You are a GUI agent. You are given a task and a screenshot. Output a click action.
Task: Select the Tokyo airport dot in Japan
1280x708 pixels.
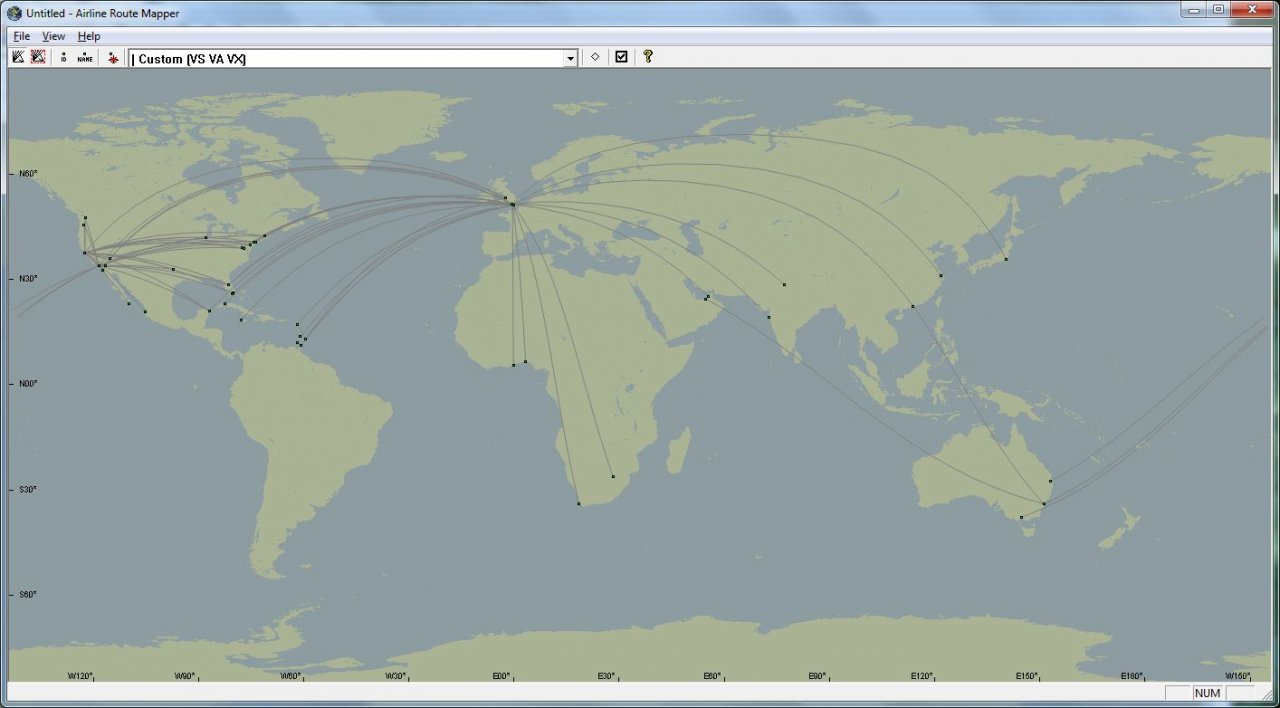[x=1006, y=259]
